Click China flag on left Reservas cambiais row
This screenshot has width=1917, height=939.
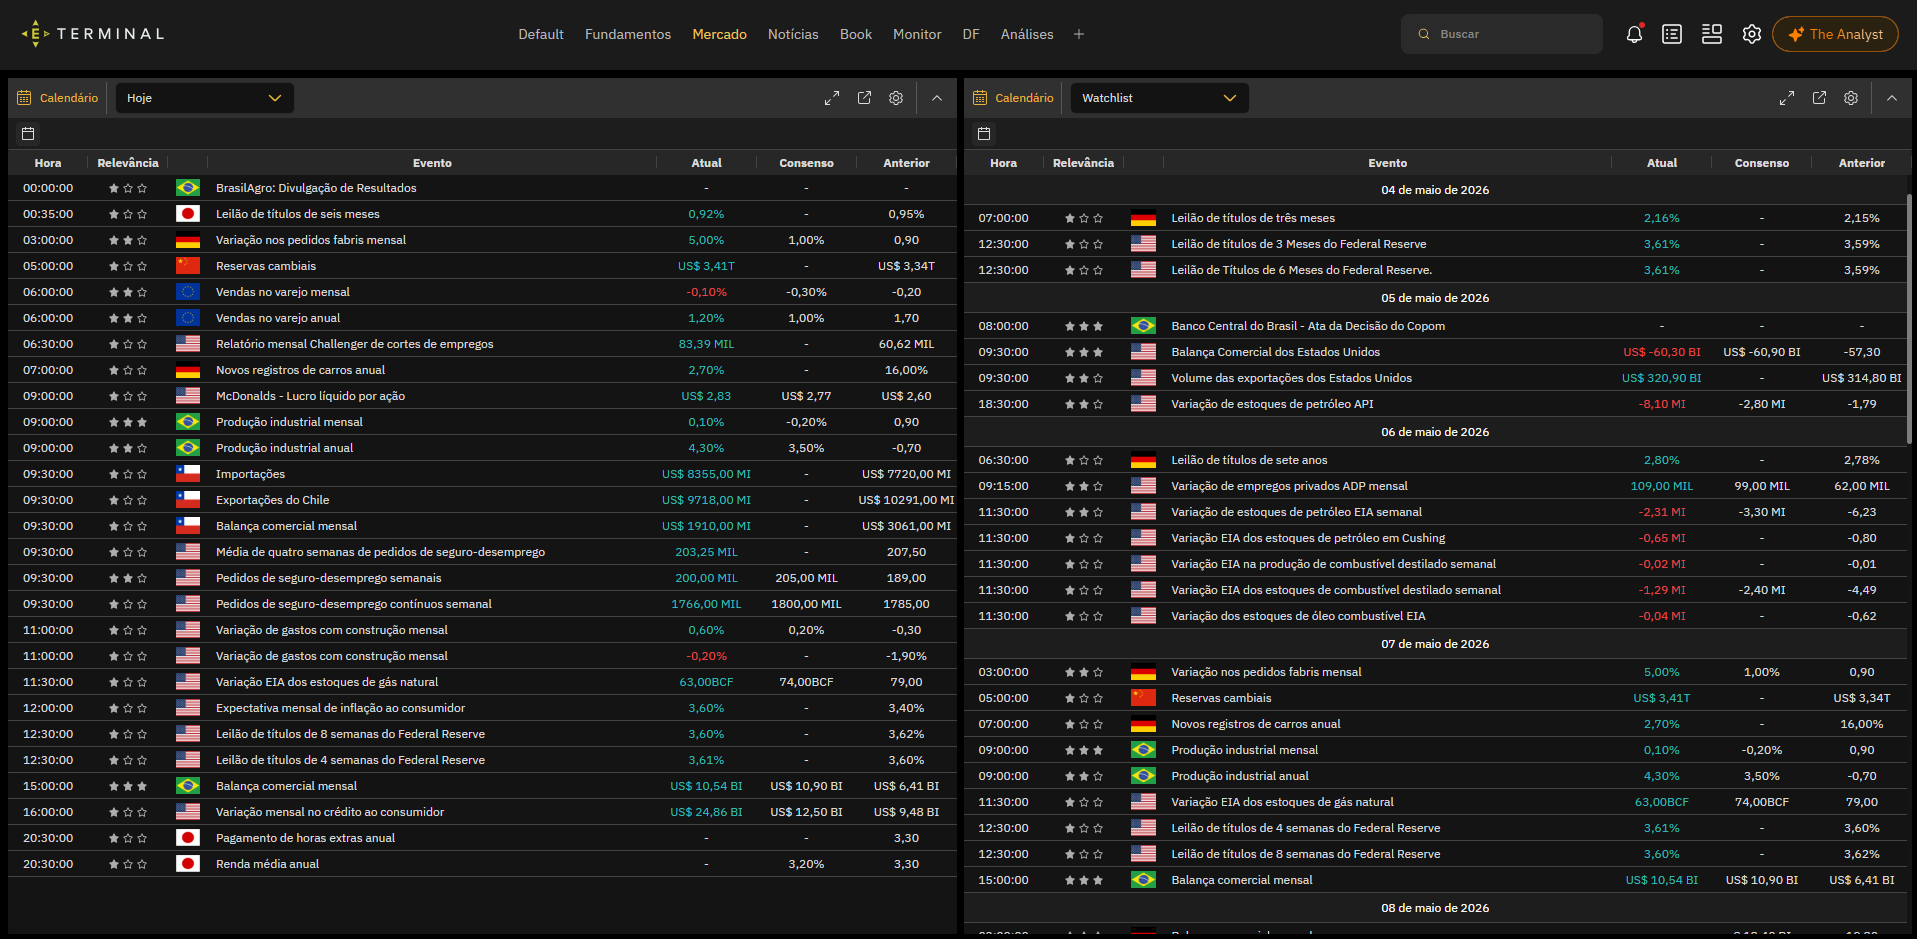point(188,266)
